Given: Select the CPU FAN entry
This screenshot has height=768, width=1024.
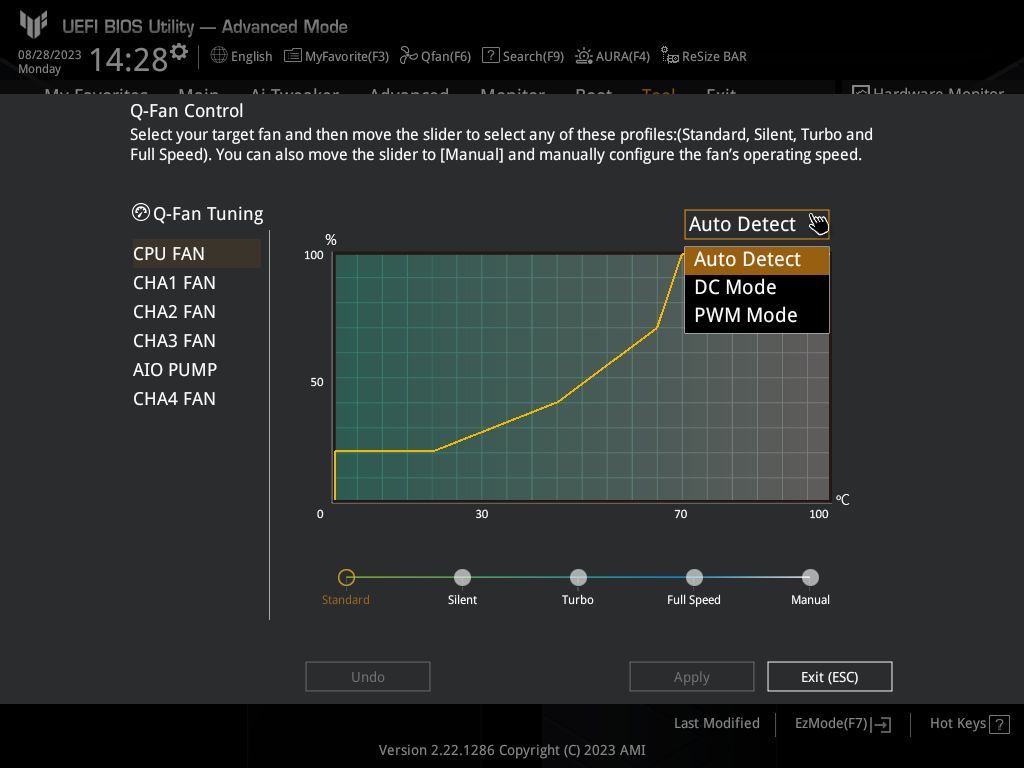Looking at the screenshot, I should (196, 253).
